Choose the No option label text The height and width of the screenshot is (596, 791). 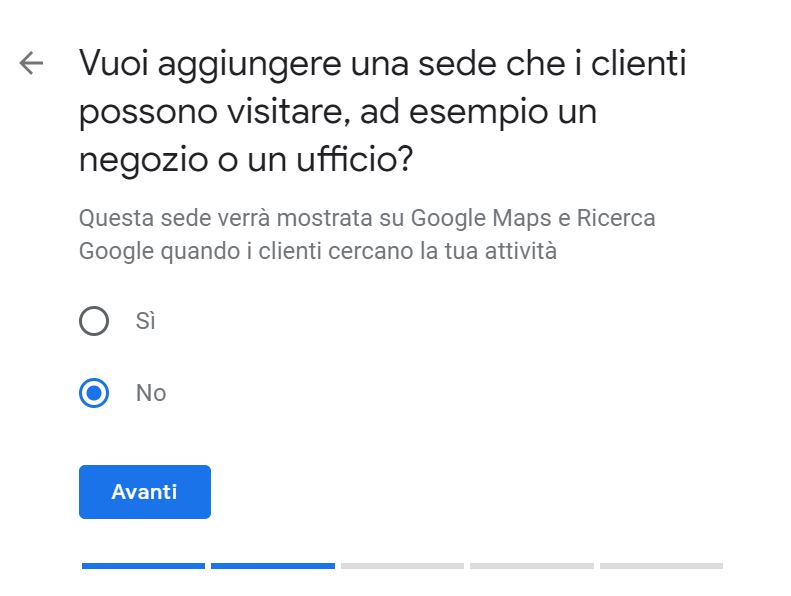[x=151, y=393]
